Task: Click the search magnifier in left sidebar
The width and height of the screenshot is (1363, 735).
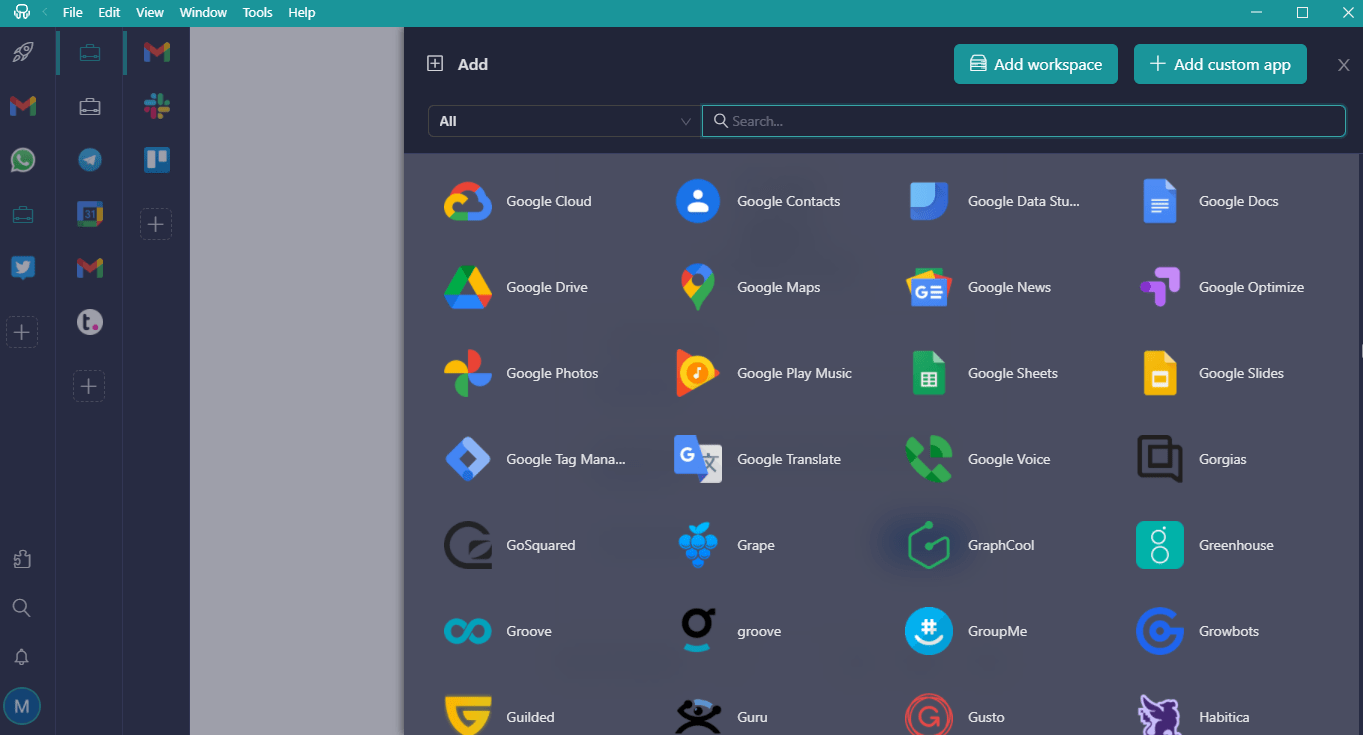Action: tap(21, 608)
